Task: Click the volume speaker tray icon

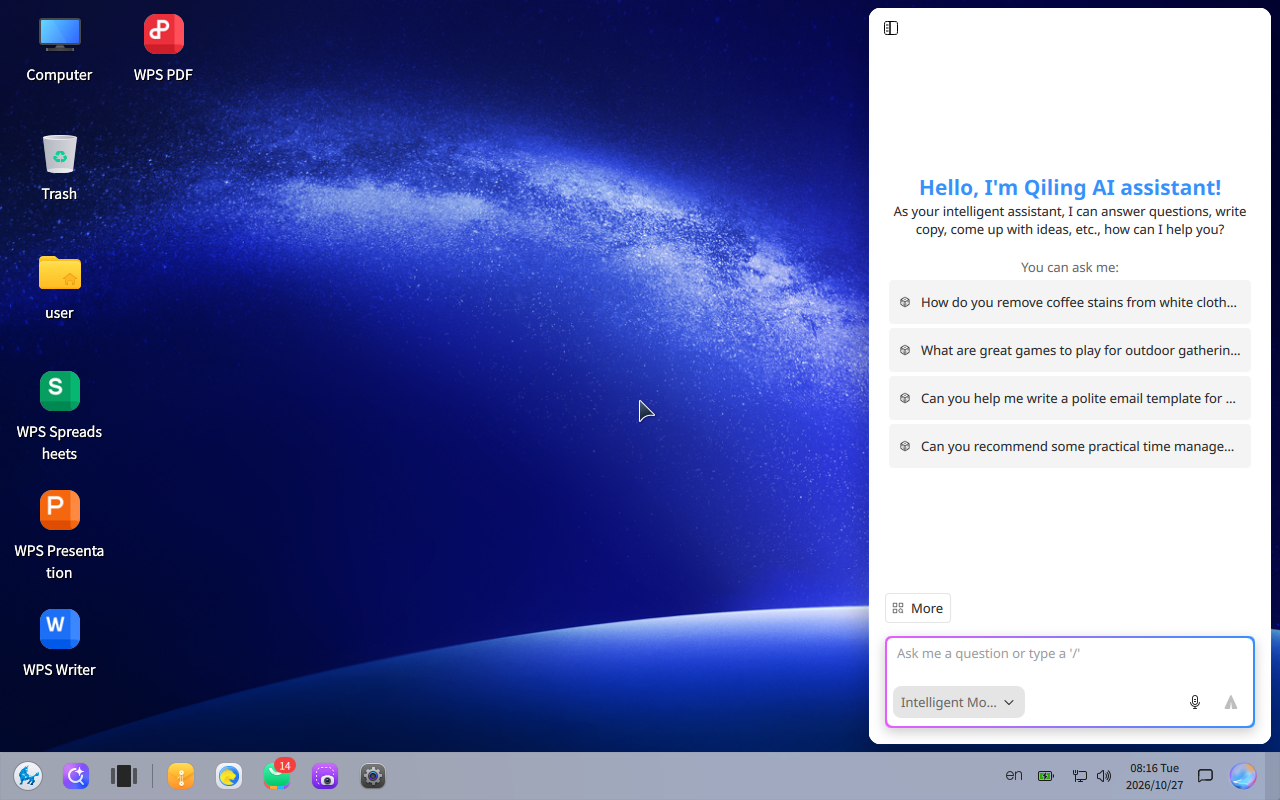Action: tap(1104, 776)
